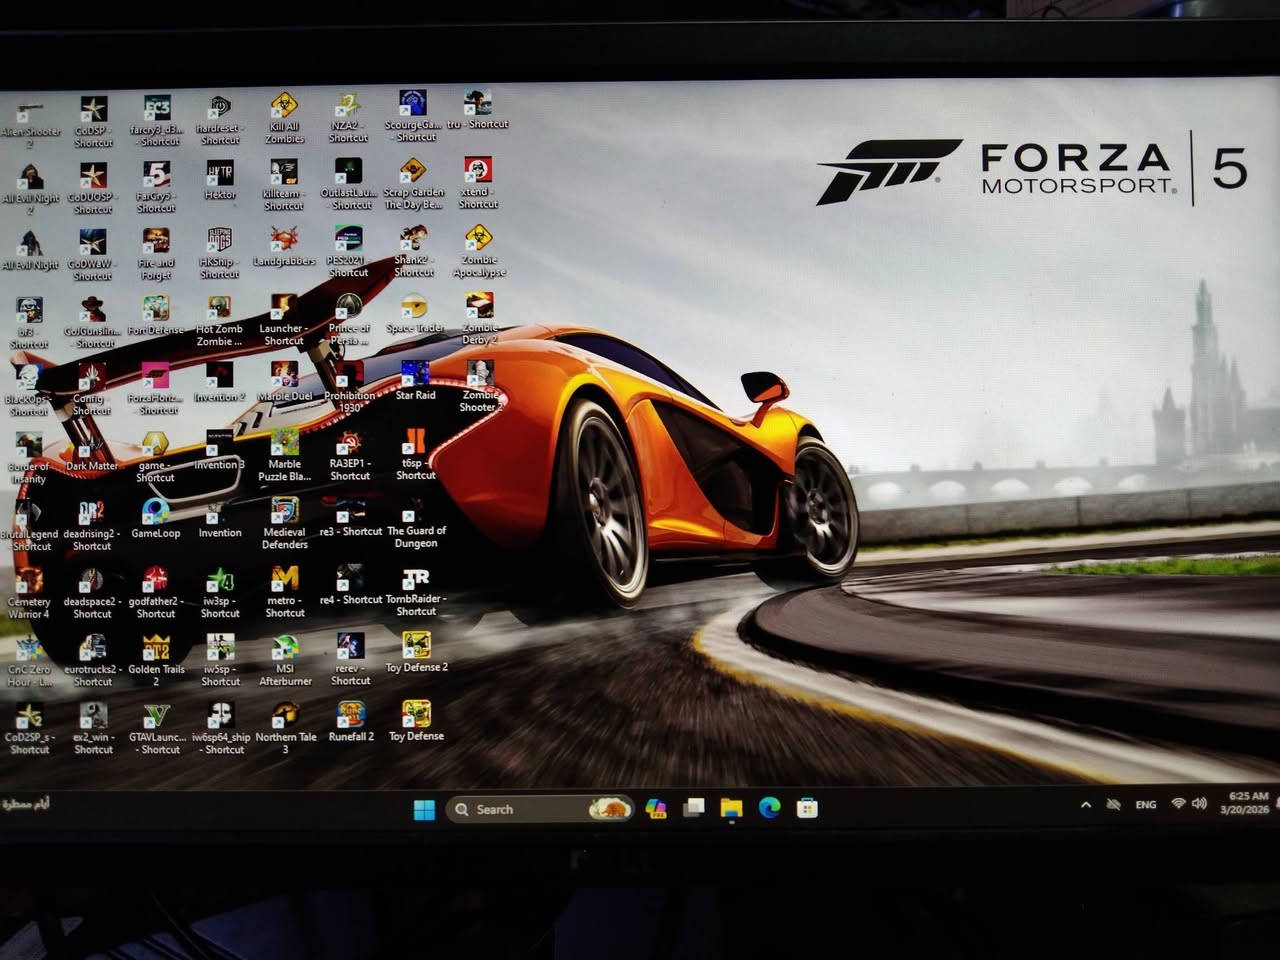Select the Runefall 2 desktop icon
Image resolution: width=1280 pixels, height=960 pixels.
coord(351,716)
